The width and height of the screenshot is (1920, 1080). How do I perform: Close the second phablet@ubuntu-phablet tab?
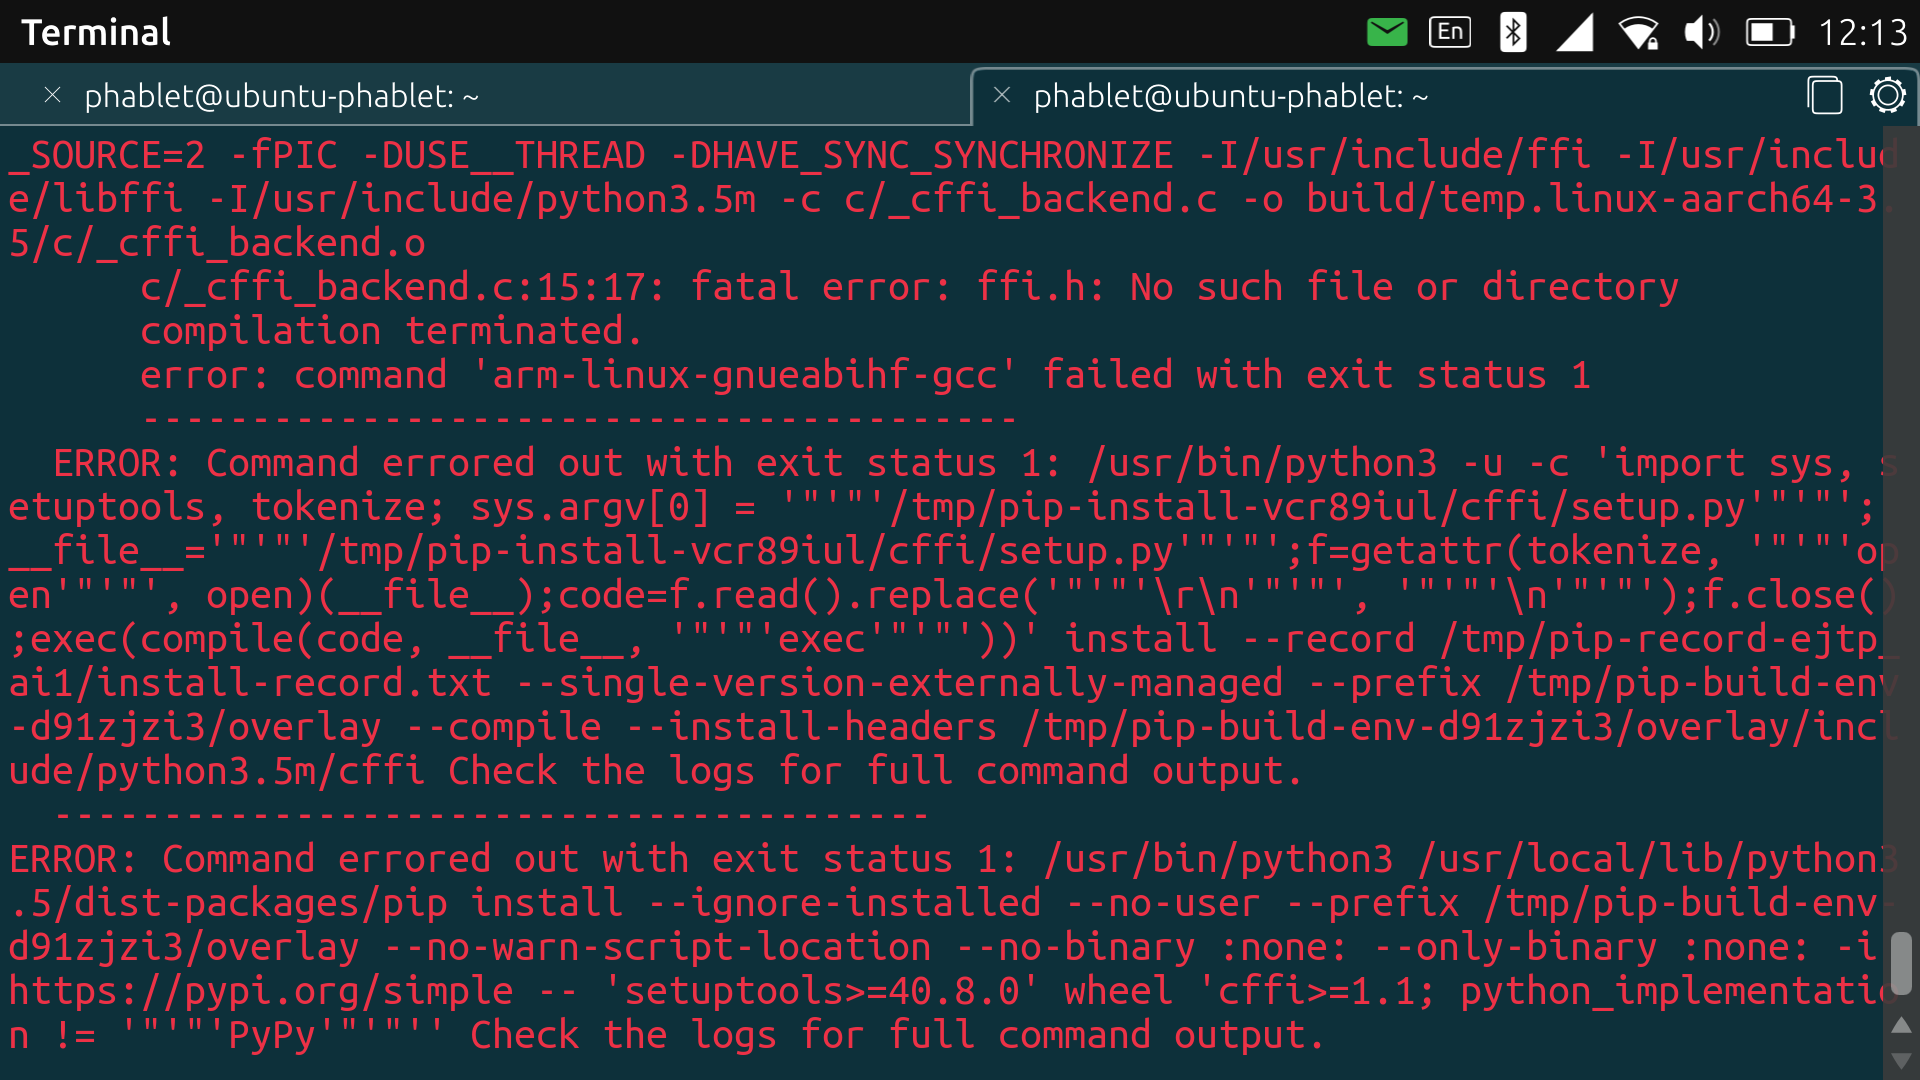click(x=1002, y=95)
